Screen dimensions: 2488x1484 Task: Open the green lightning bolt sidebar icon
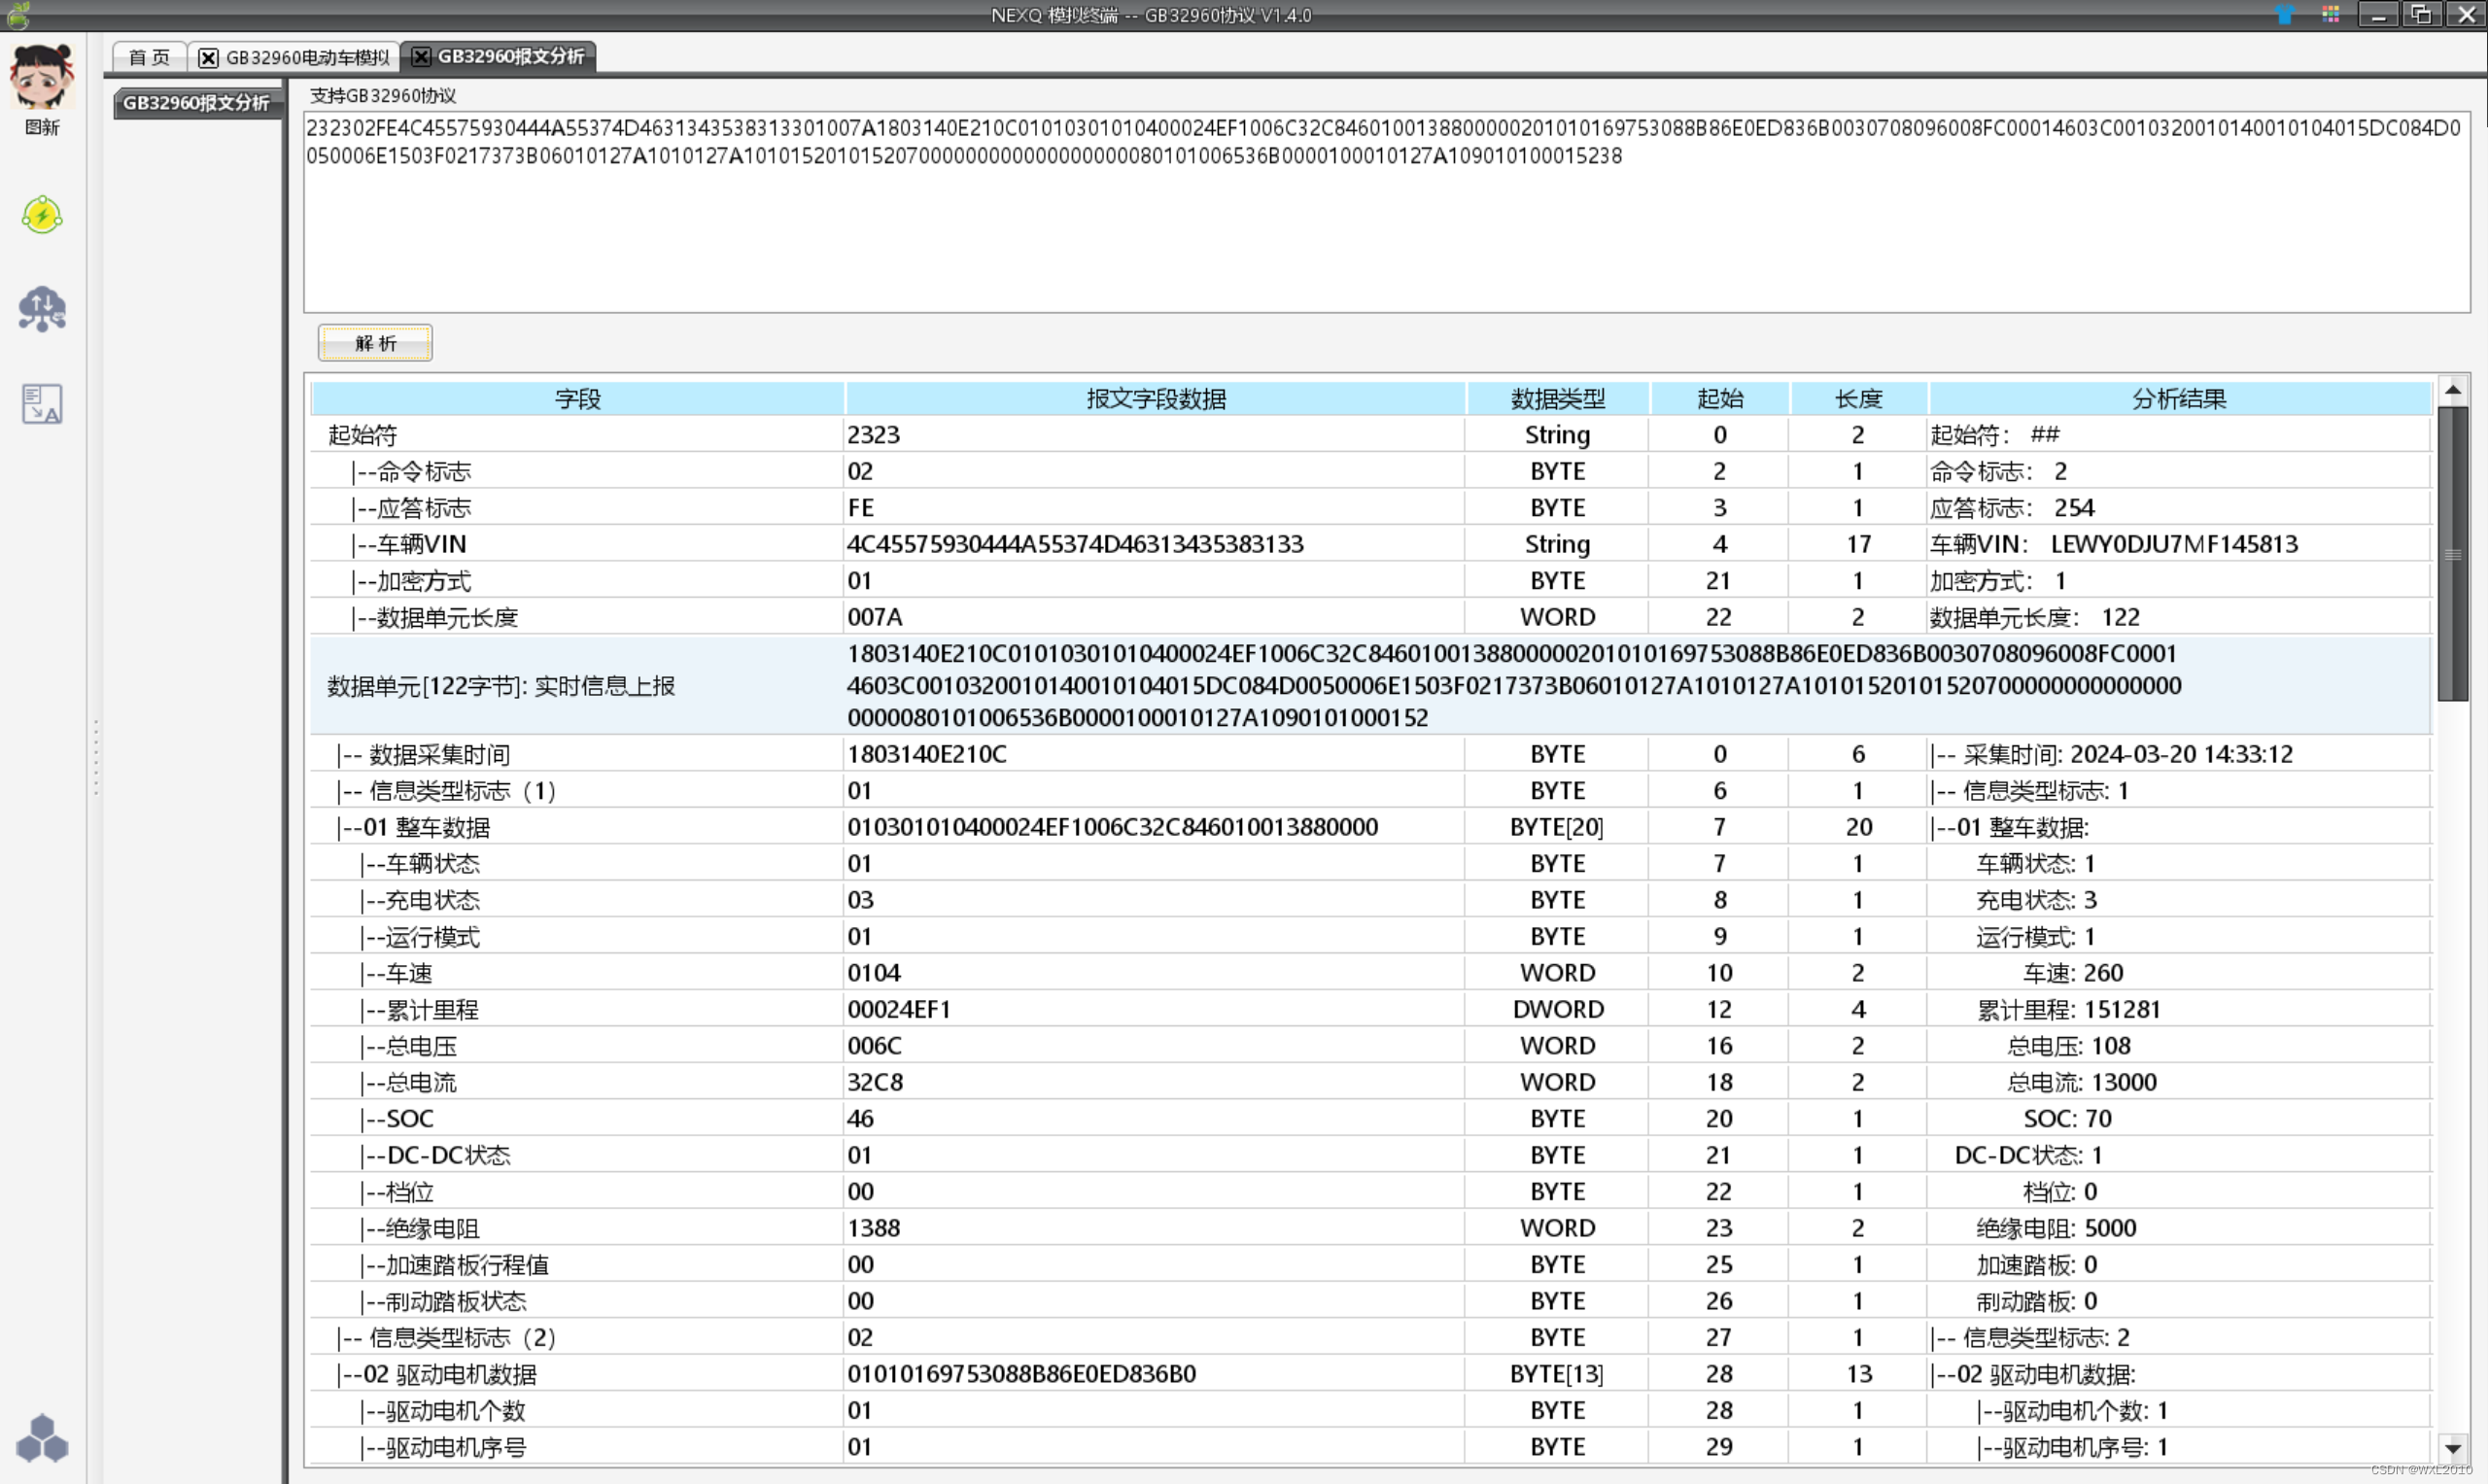point(42,215)
